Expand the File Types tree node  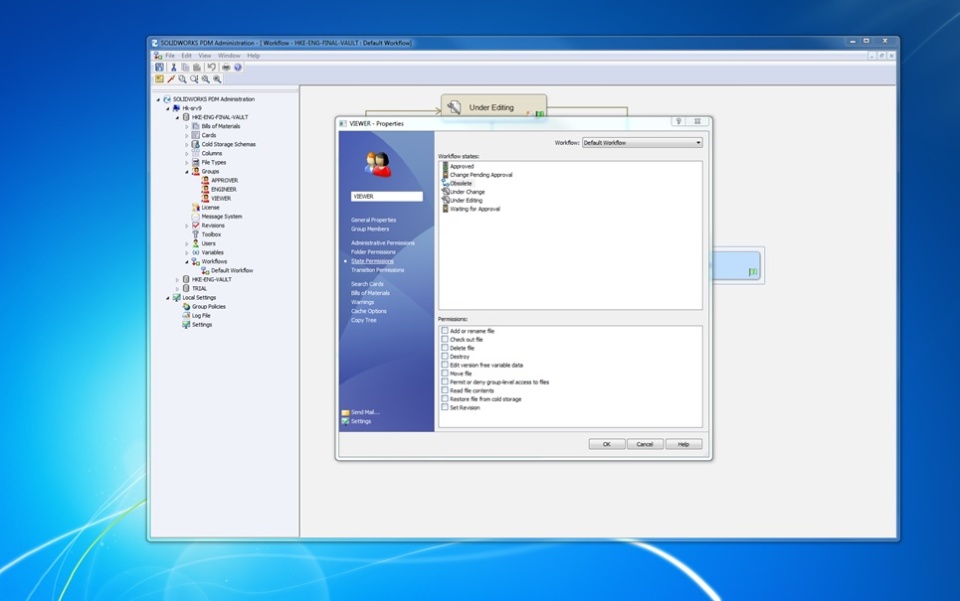[187, 163]
